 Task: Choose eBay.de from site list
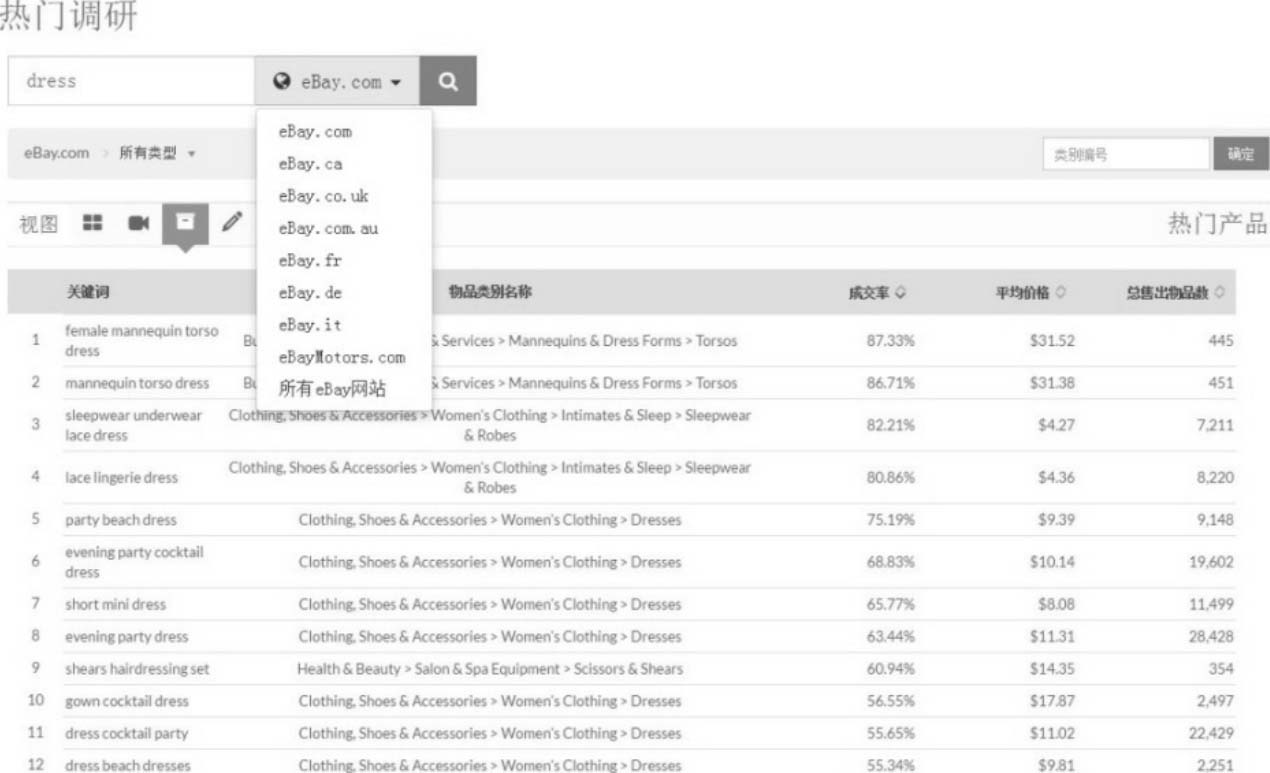[310, 292]
